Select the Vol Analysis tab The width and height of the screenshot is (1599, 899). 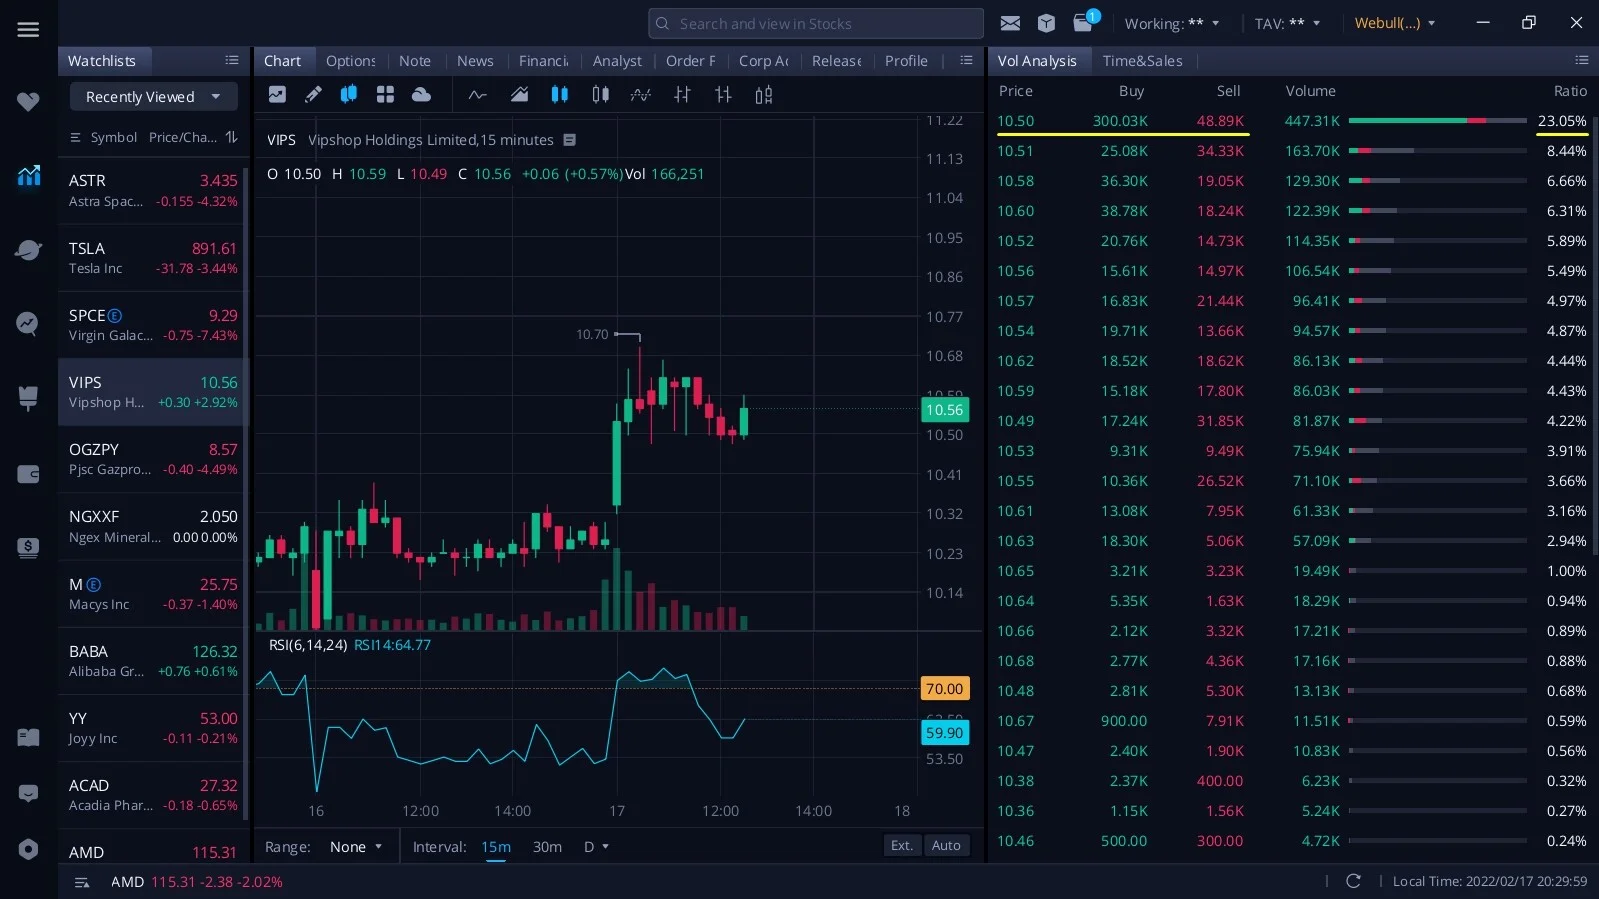(1037, 61)
